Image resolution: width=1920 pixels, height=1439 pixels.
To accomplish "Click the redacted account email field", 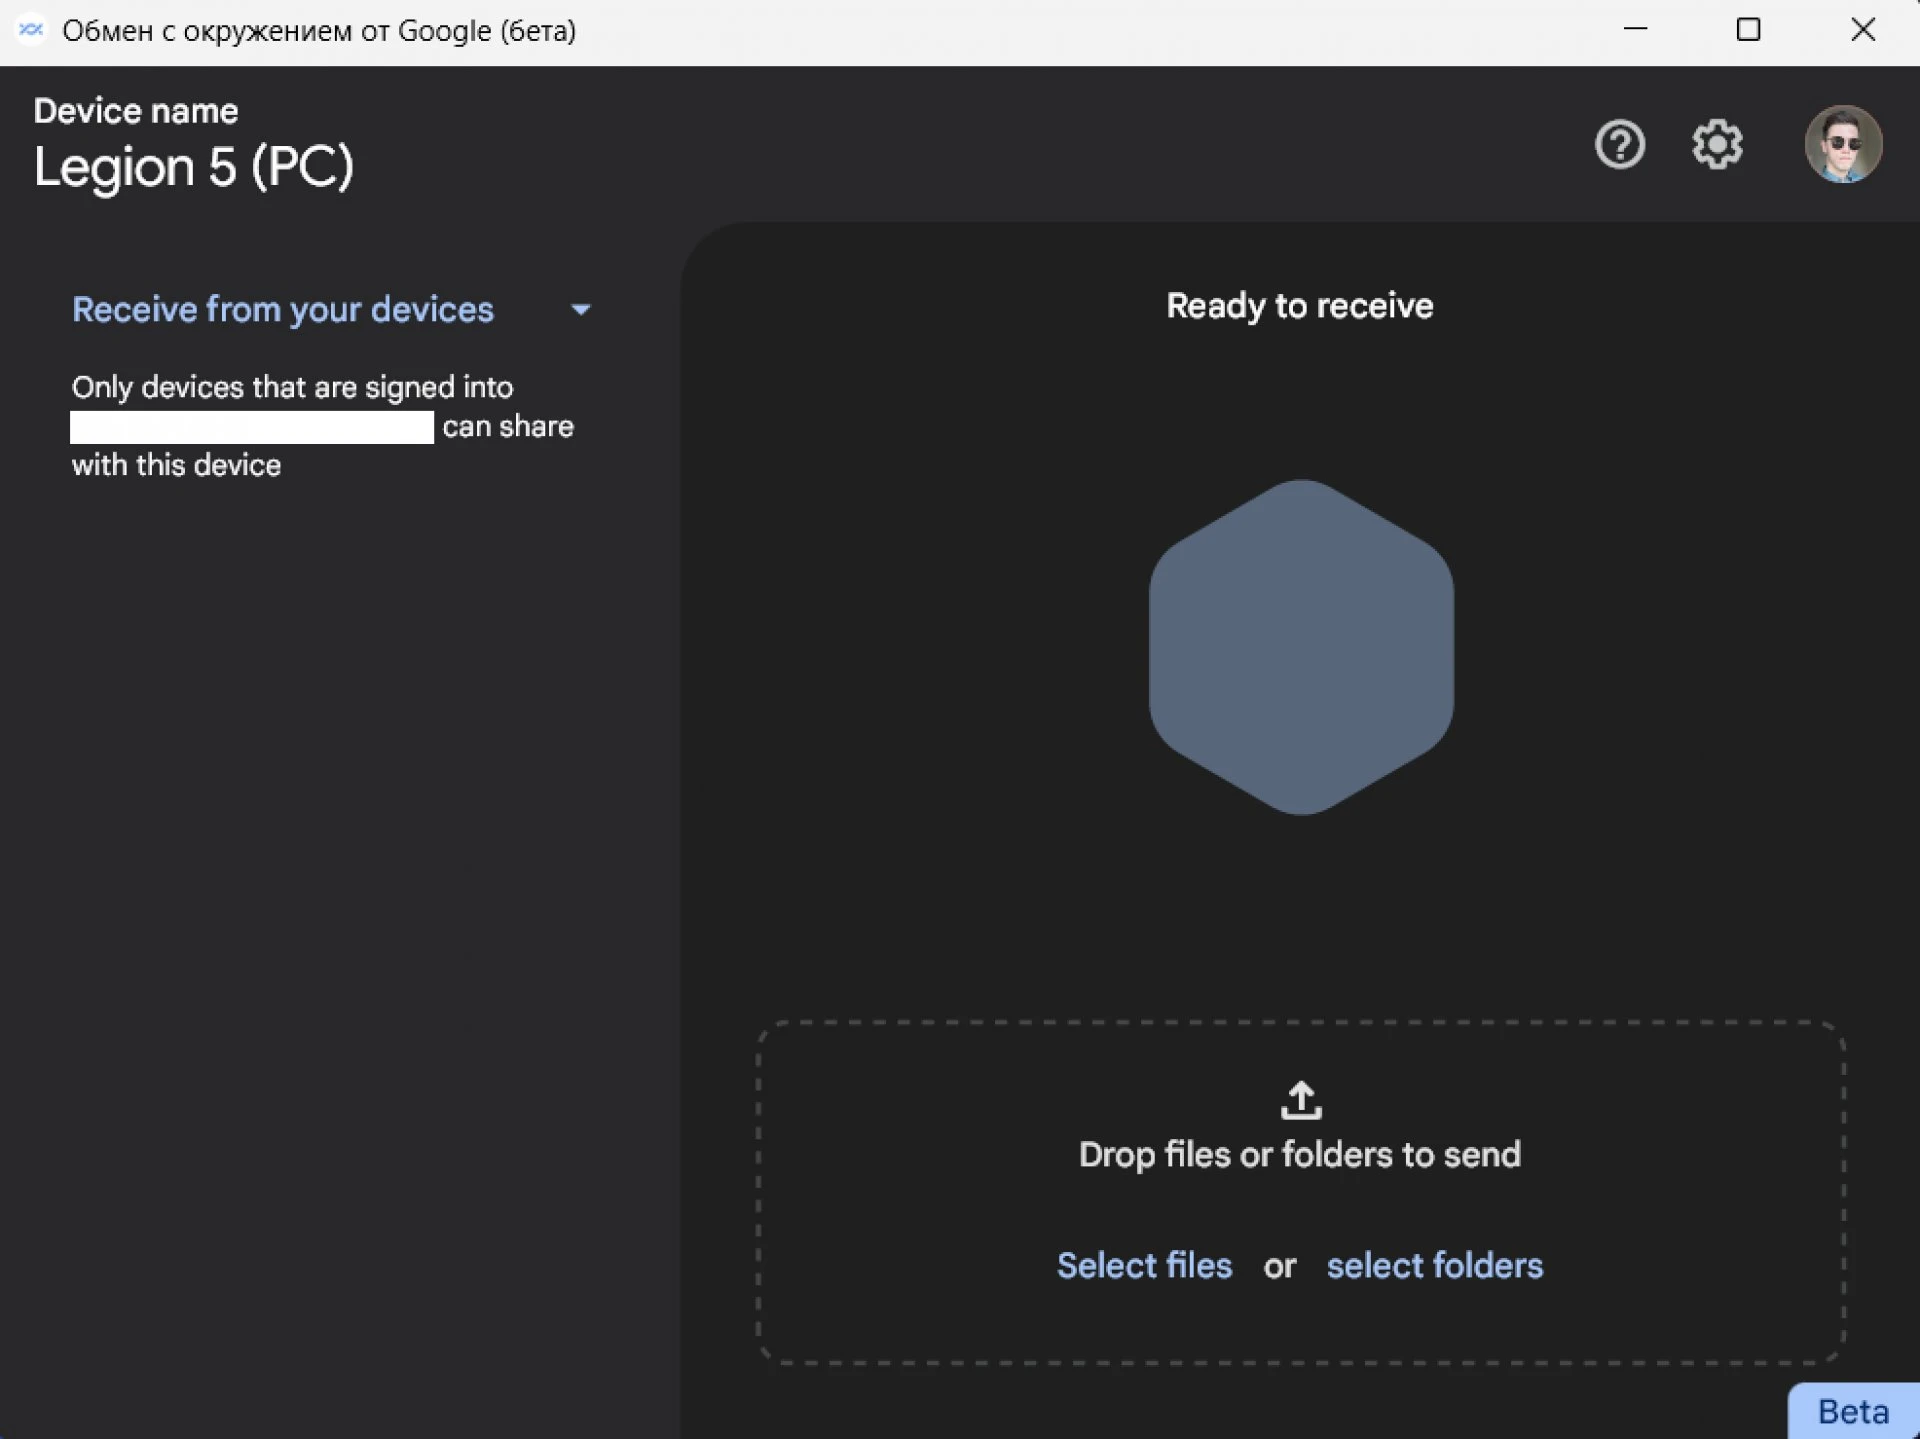I will pyautogui.click(x=252, y=427).
